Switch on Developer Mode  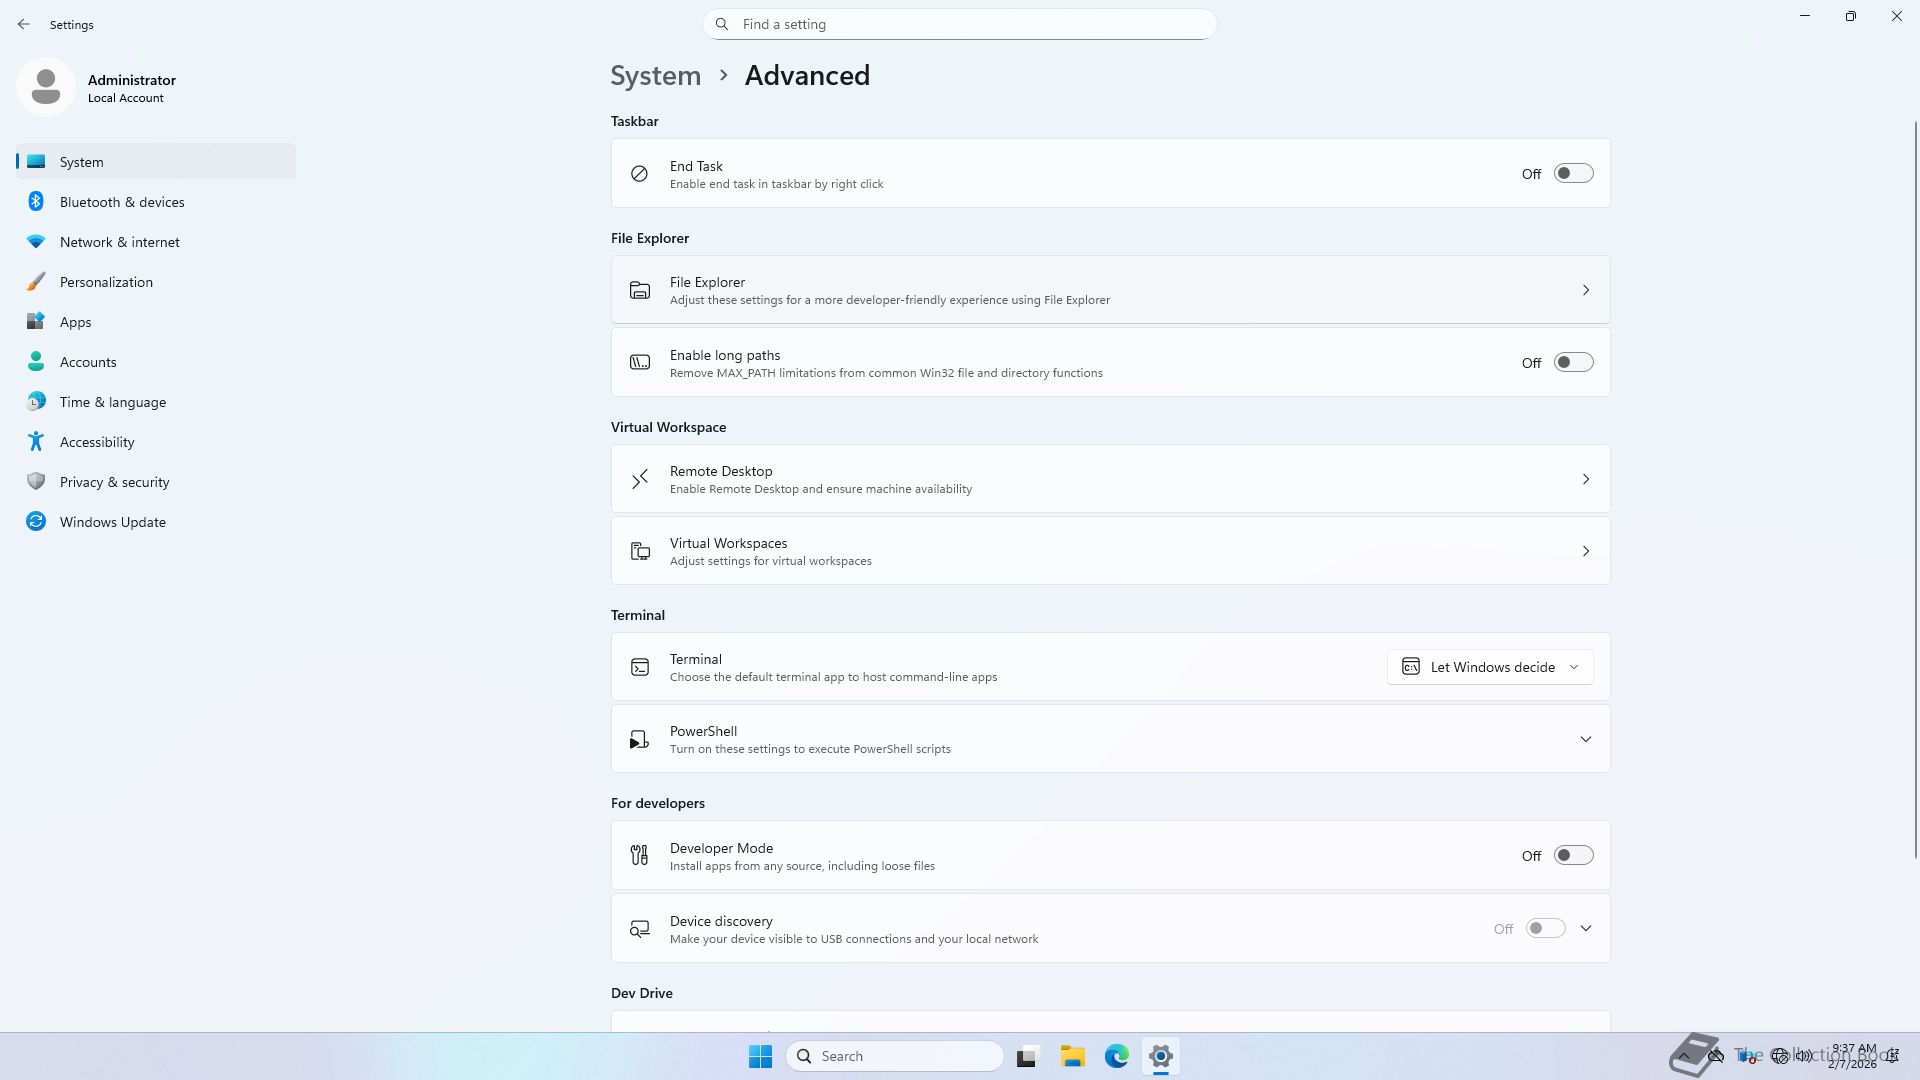1573,856
